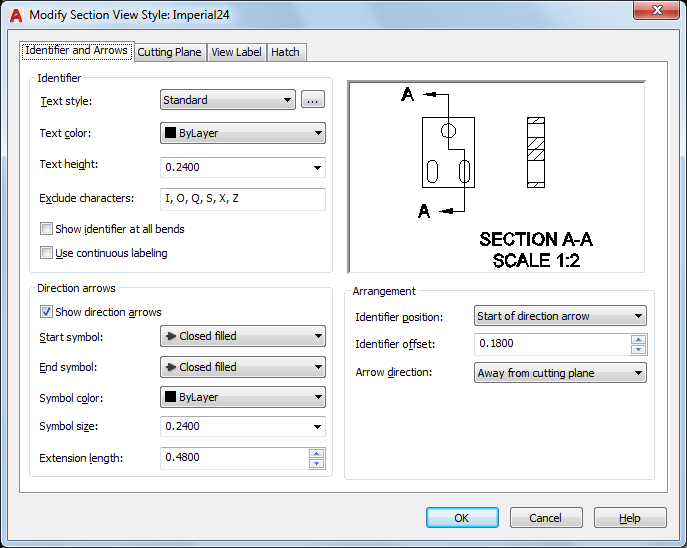Increase Identifier offset with up spinner arrow

click(639, 340)
